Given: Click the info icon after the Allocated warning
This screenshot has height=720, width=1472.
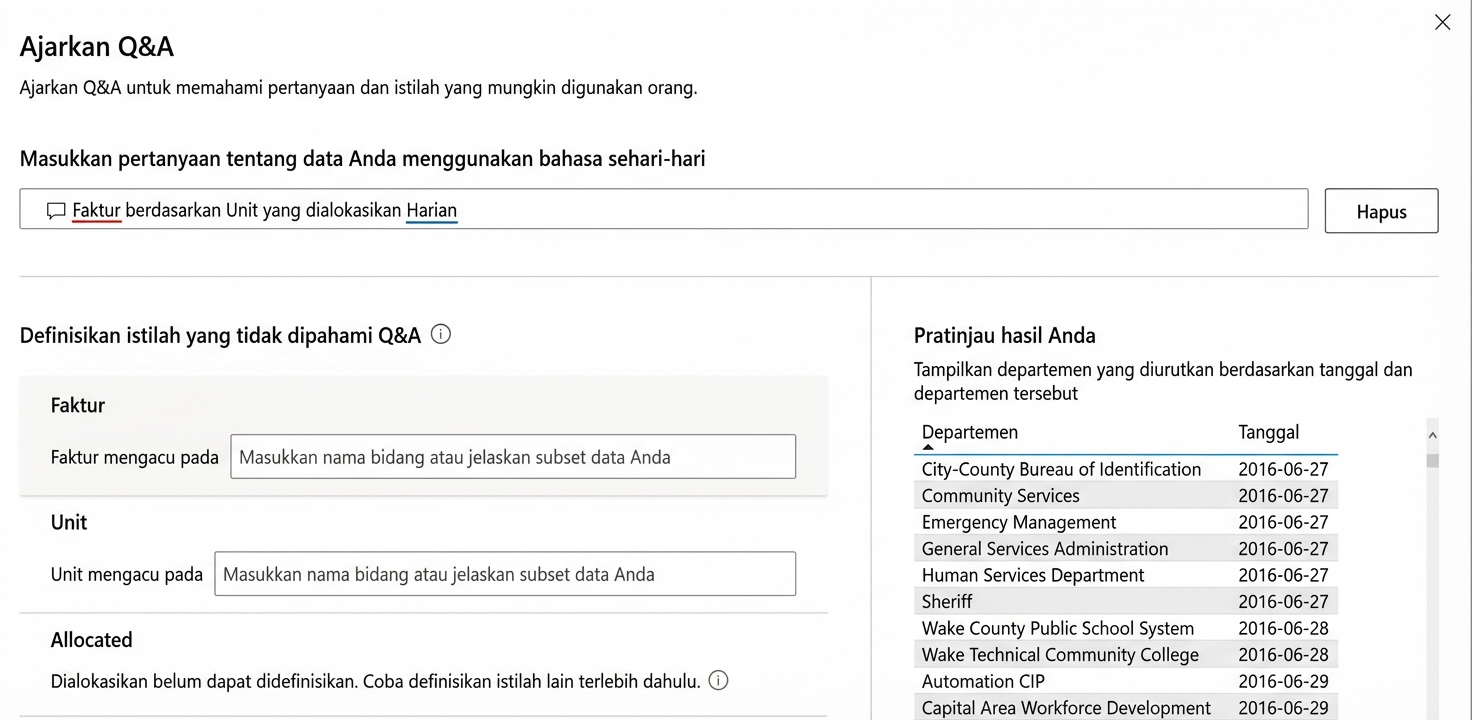Looking at the screenshot, I should click(718, 680).
